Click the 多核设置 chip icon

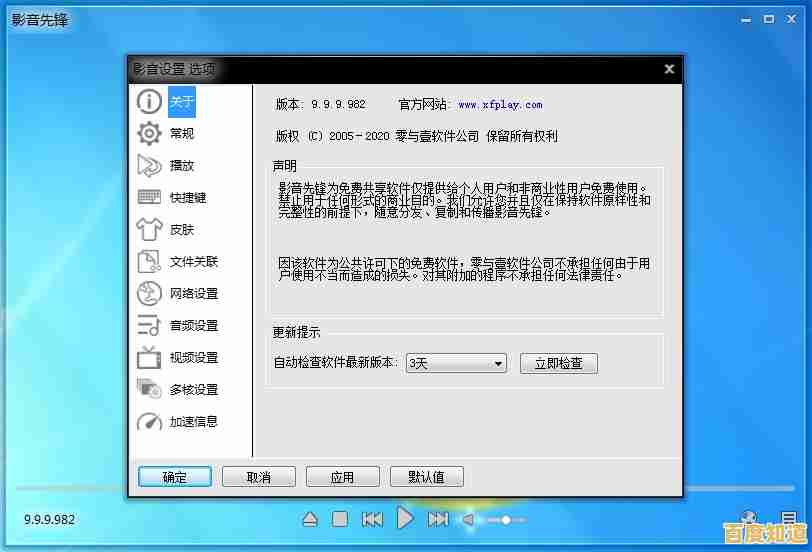click(149, 389)
